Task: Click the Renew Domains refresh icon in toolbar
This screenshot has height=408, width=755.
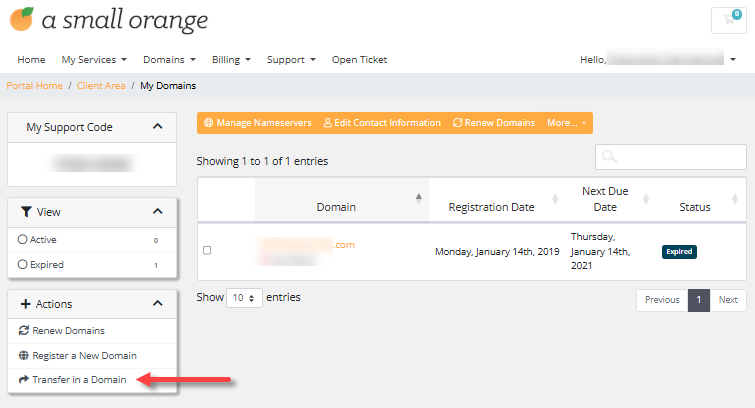Action: (x=457, y=123)
